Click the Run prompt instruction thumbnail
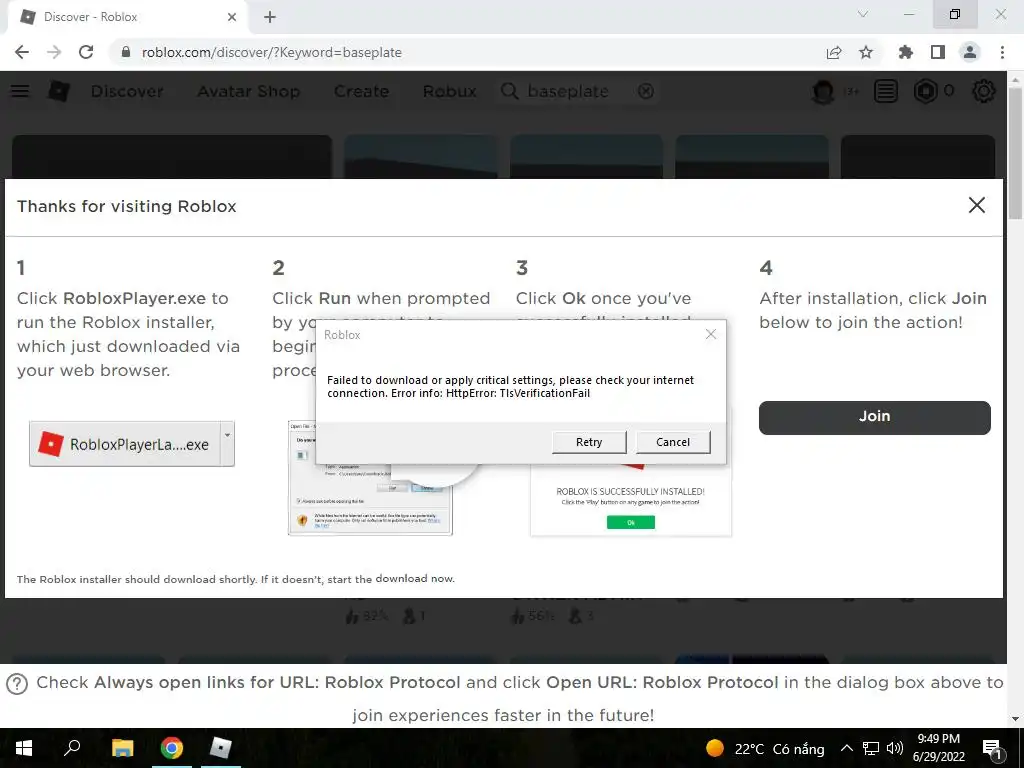The width and height of the screenshot is (1024, 768). (370, 478)
